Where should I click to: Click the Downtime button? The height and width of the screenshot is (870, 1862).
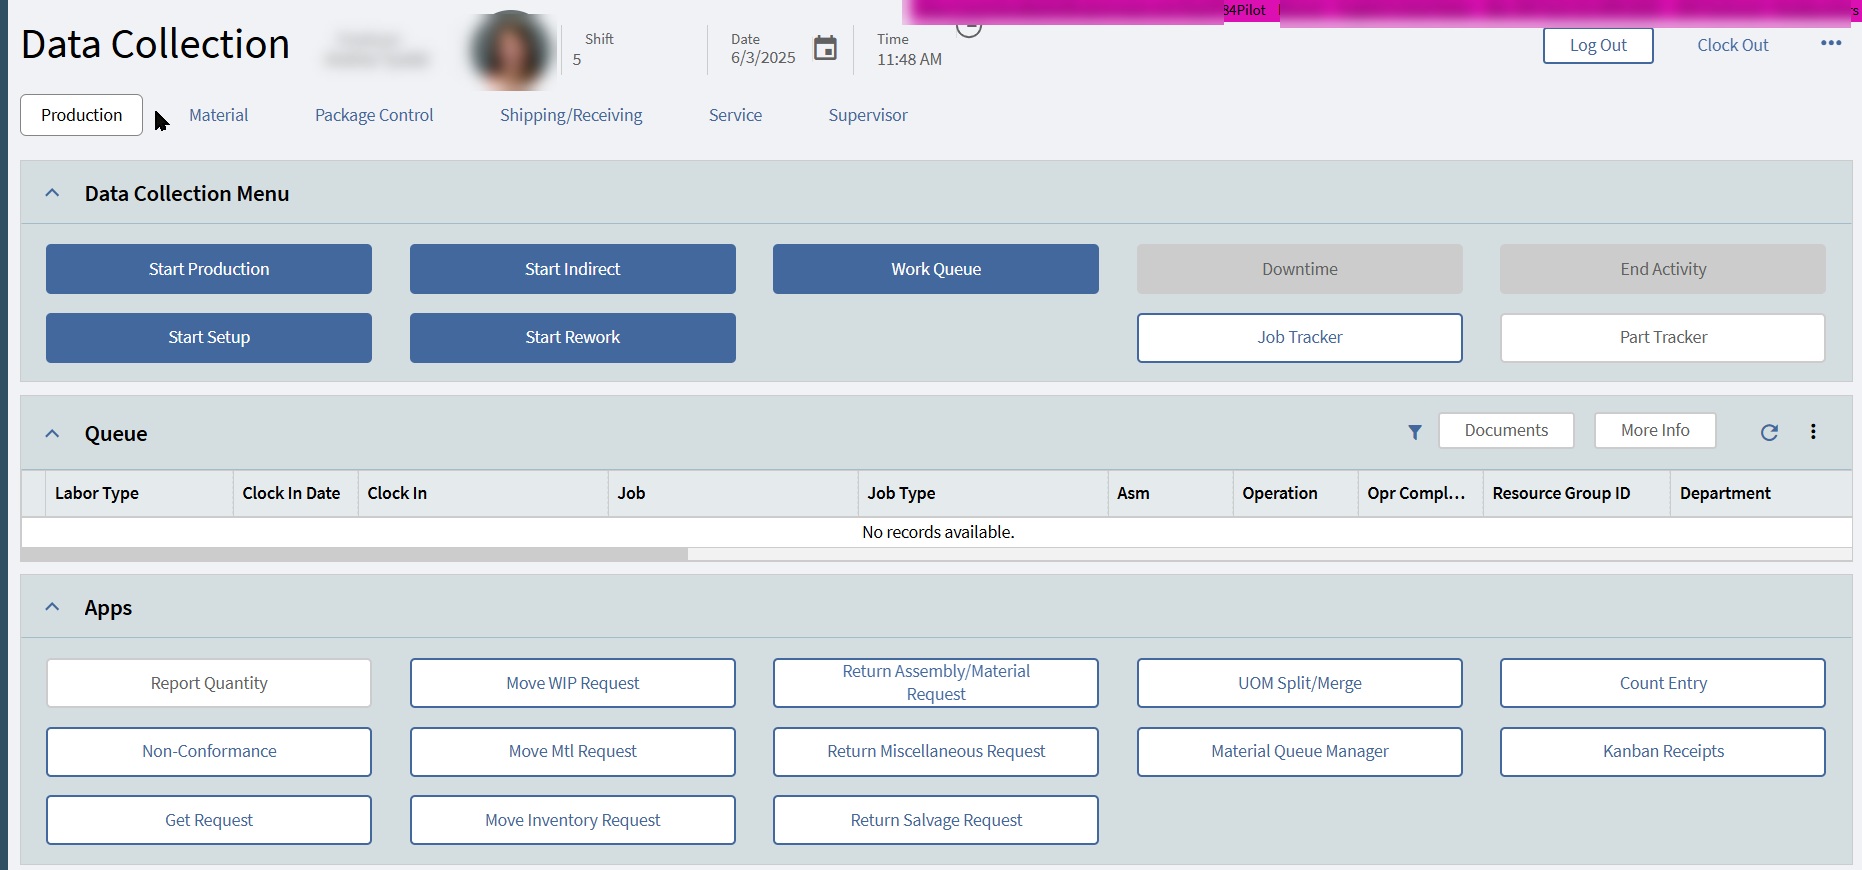tap(1300, 269)
